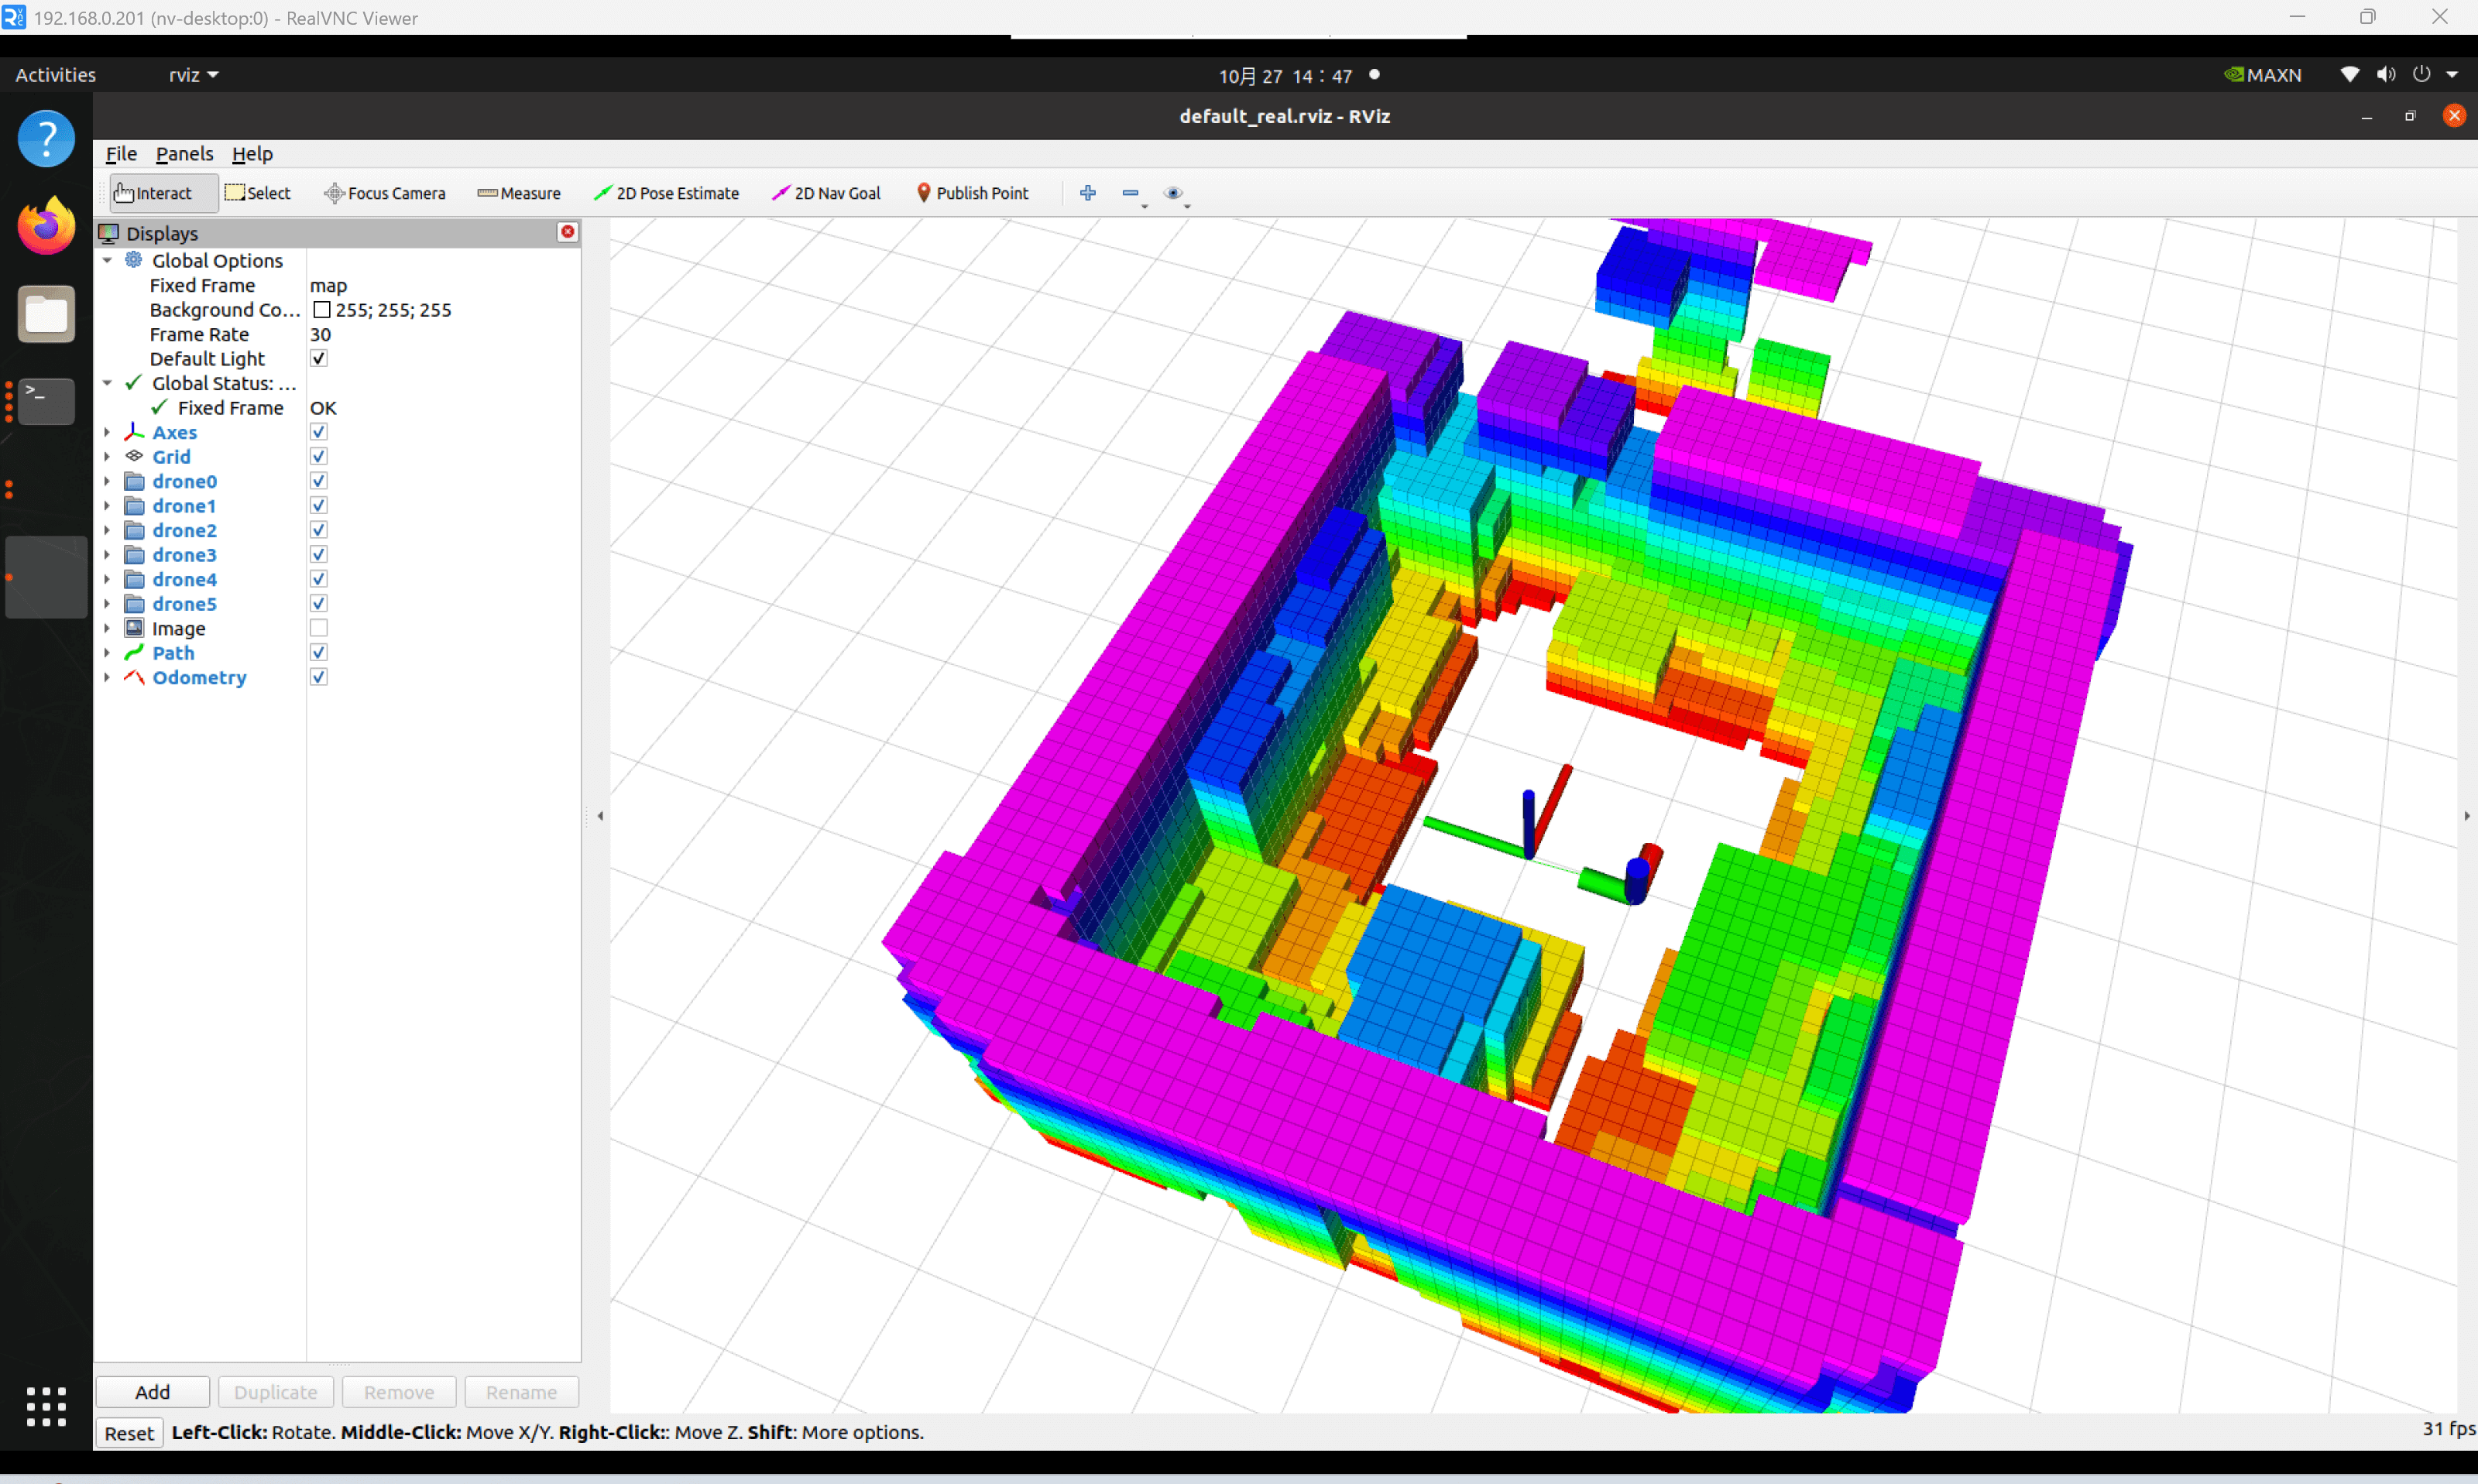Image resolution: width=2478 pixels, height=1484 pixels.
Task: Open the File menu
Action: [121, 154]
